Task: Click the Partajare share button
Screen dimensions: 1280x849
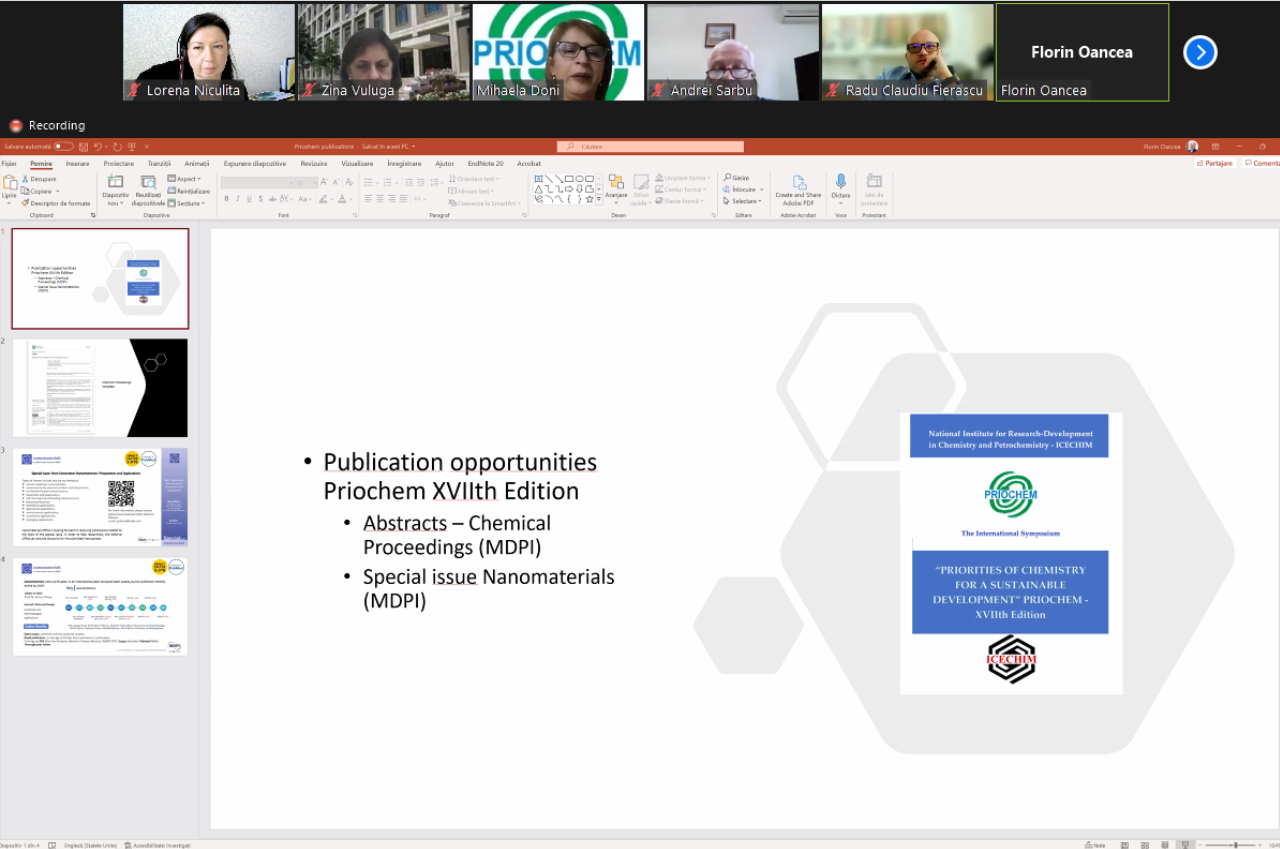Action: (x=1215, y=163)
